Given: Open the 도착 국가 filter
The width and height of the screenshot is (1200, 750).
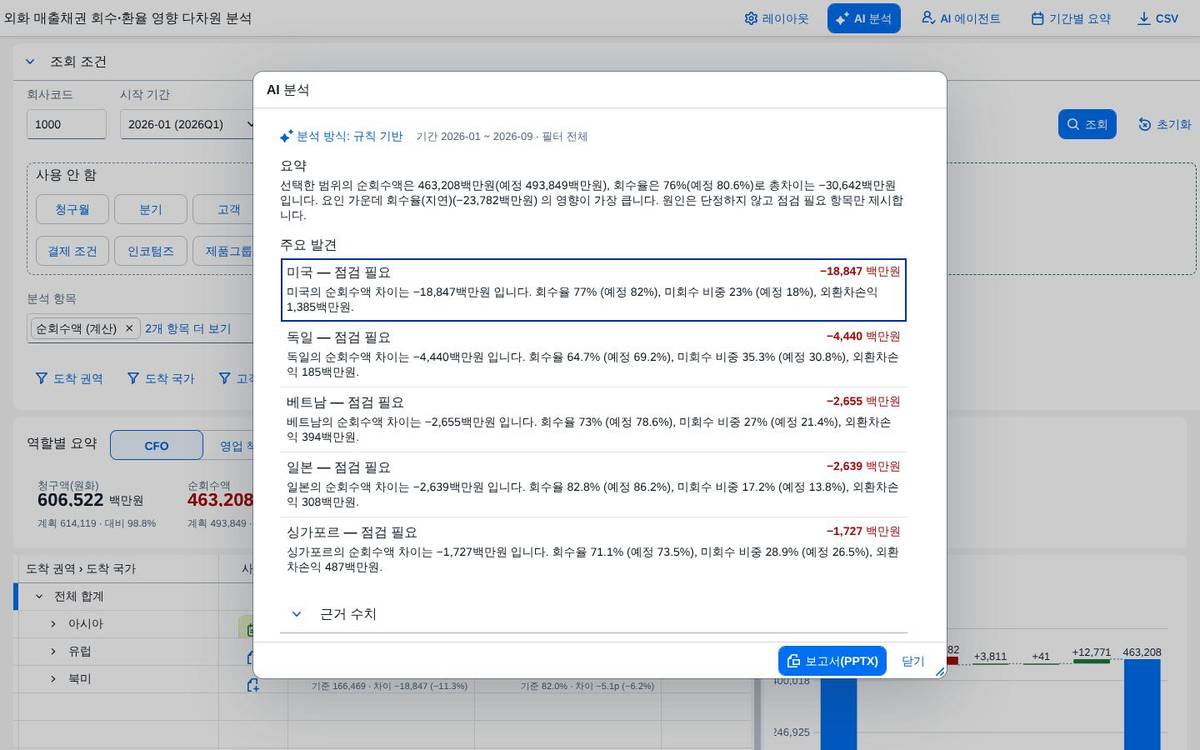Looking at the screenshot, I should click(161, 378).
